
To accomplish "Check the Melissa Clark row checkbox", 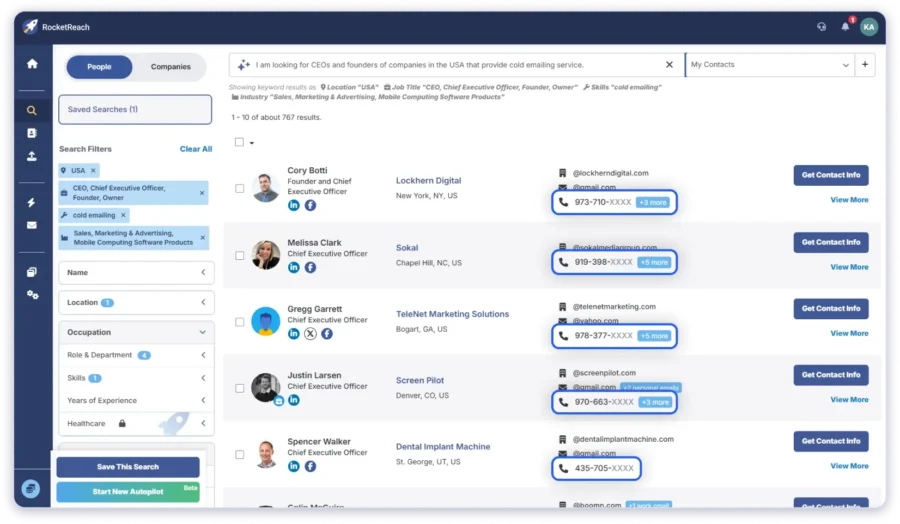I will click(239, 255).
